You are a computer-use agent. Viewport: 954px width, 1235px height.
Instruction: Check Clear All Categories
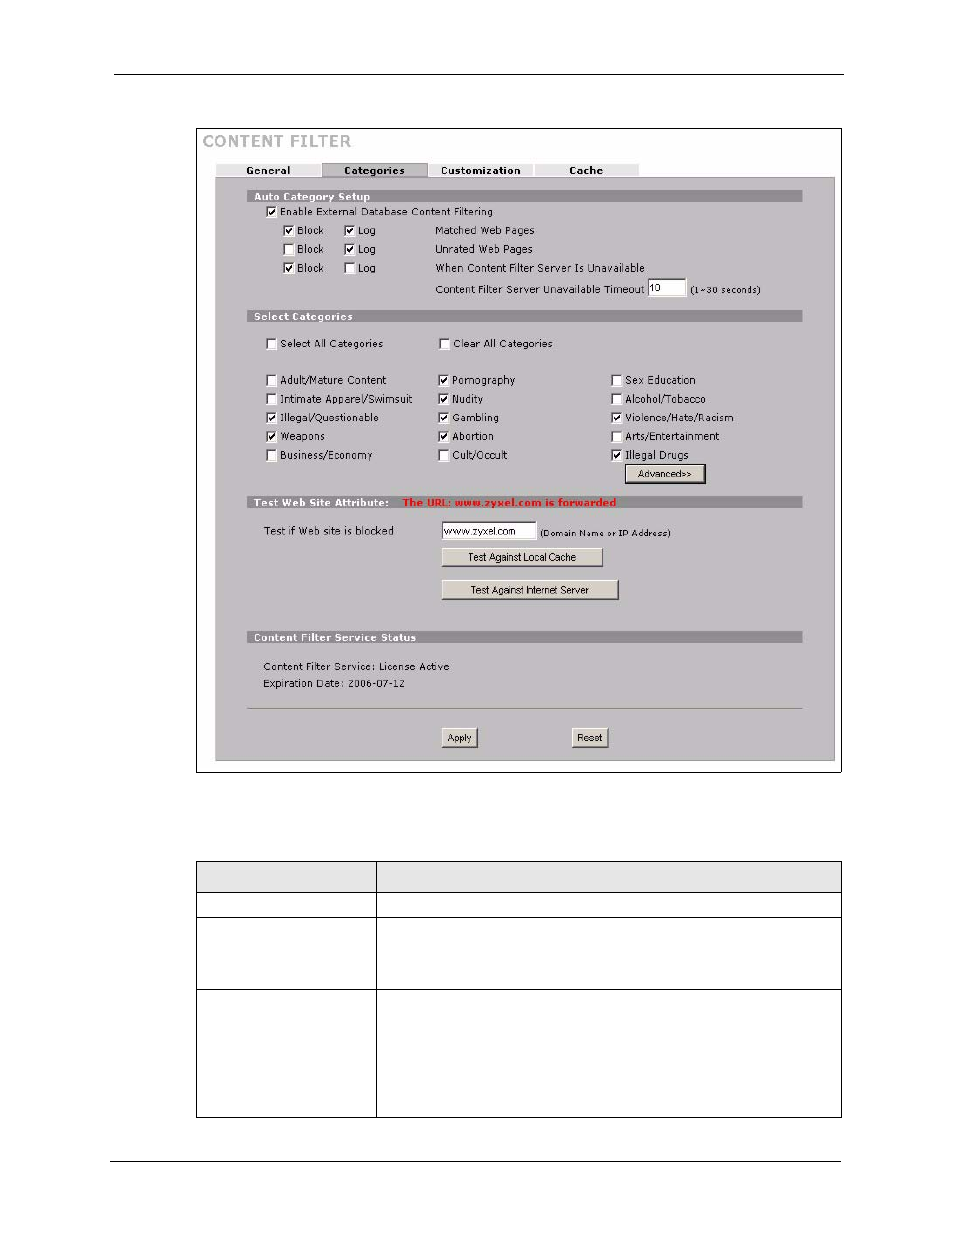coord(445,344)
